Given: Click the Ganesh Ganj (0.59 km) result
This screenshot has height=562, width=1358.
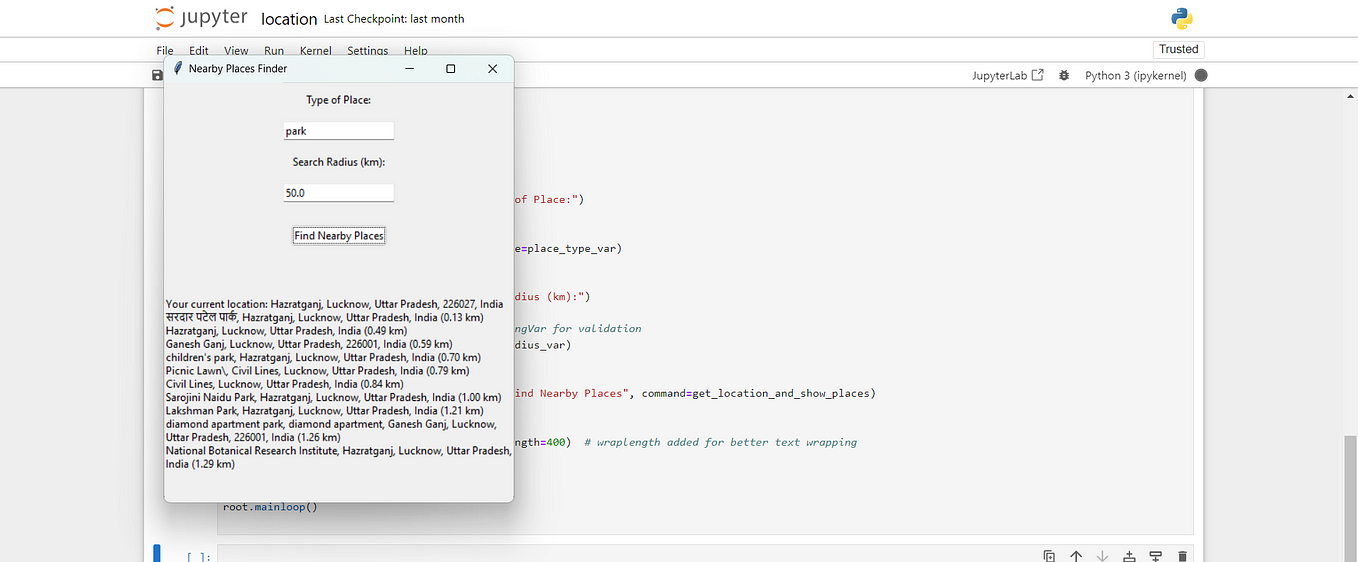Looking at the screenshot, I should point(309,344).
